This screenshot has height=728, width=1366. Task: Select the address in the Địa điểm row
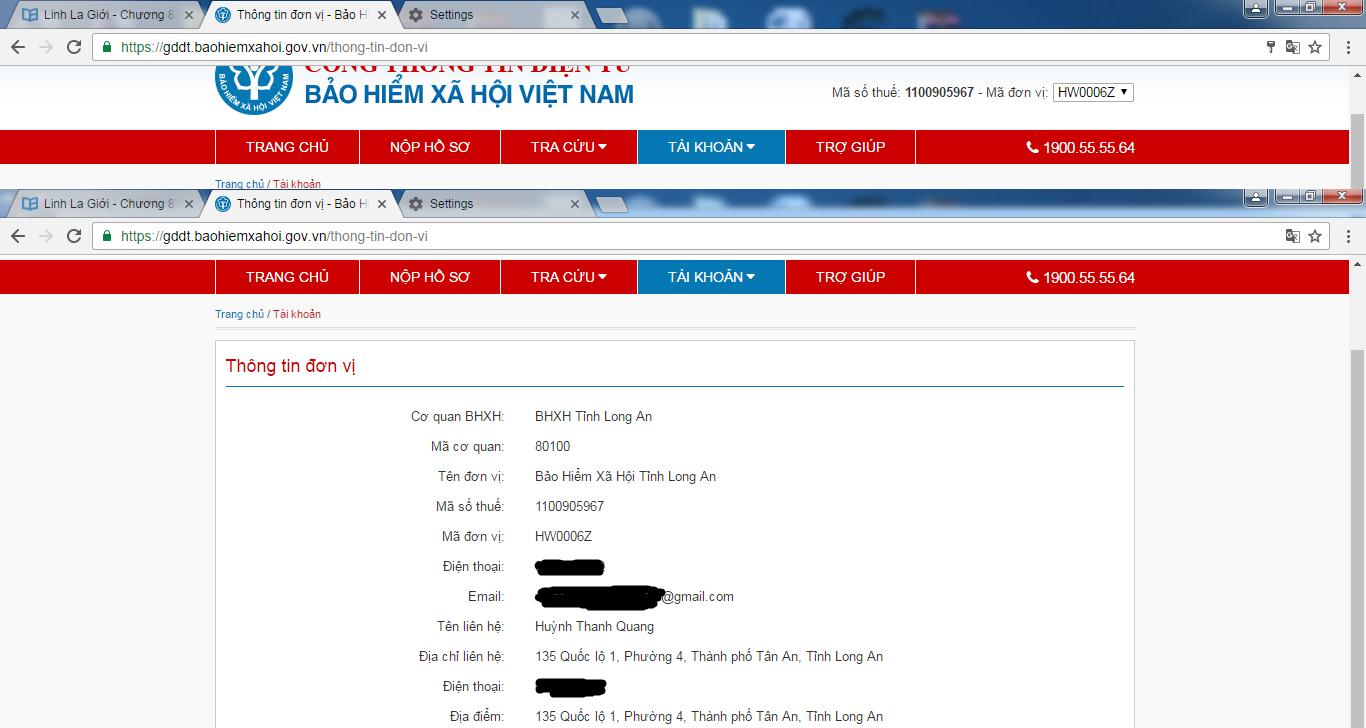coord(709,716)
